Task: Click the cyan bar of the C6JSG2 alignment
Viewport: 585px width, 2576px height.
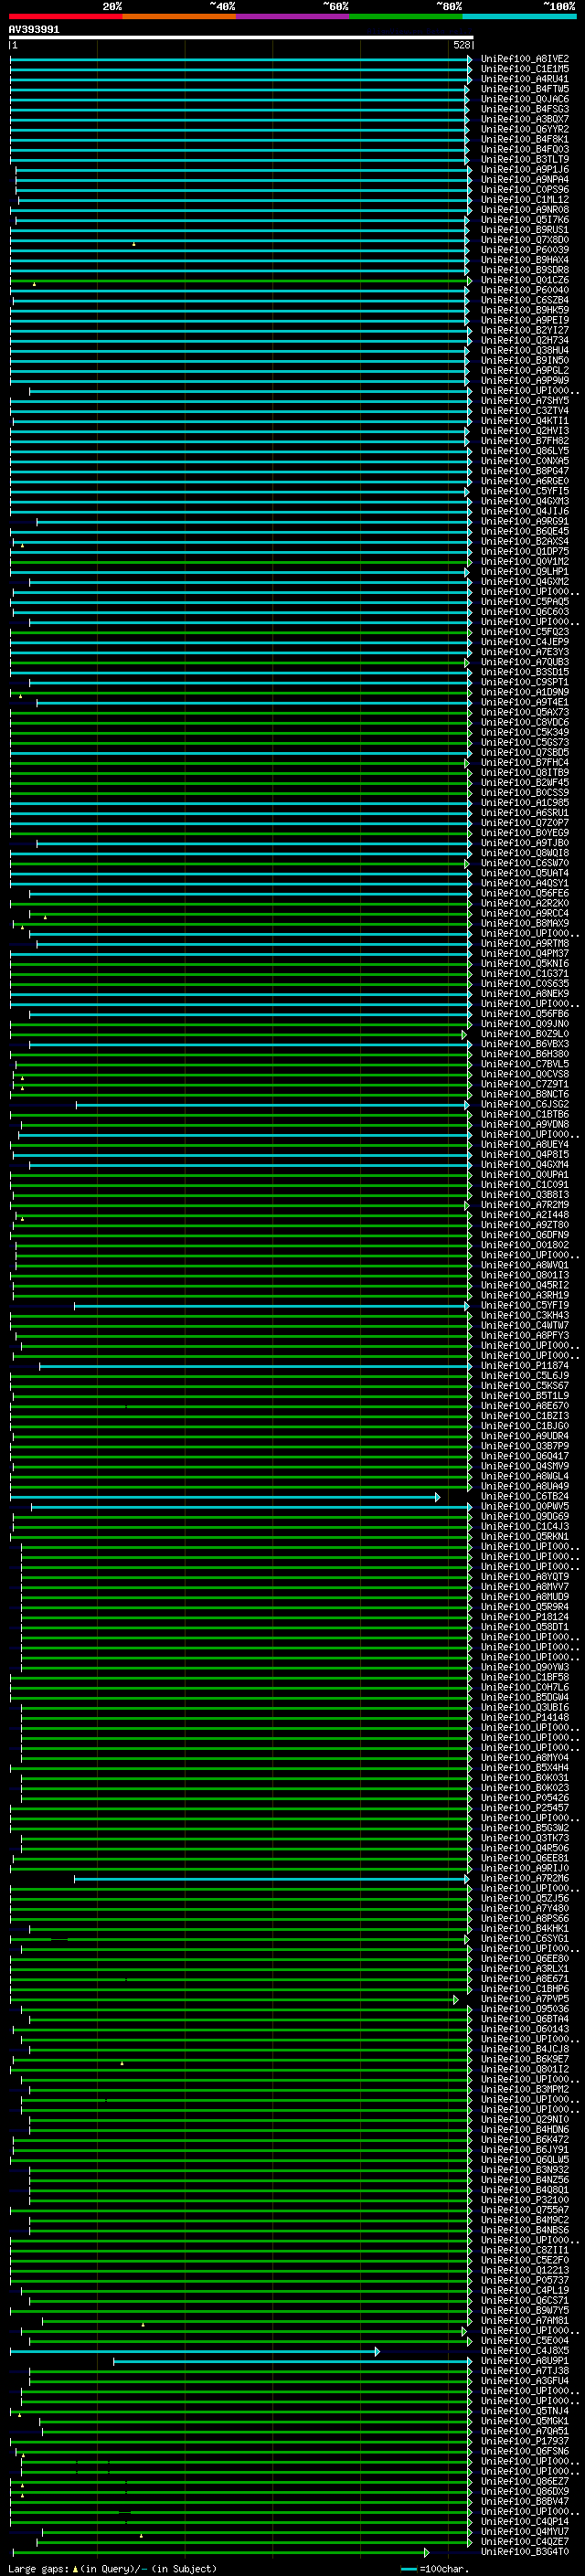Action: coord(270,1105)
